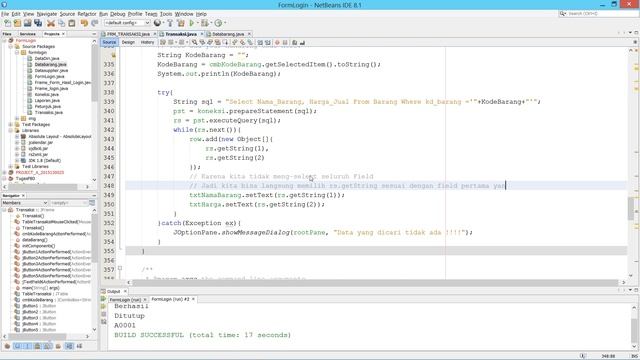Click the leftmost Navigator bottom filter icon
The height and width of the screenshot is (360, 640).
pos(7,346)
